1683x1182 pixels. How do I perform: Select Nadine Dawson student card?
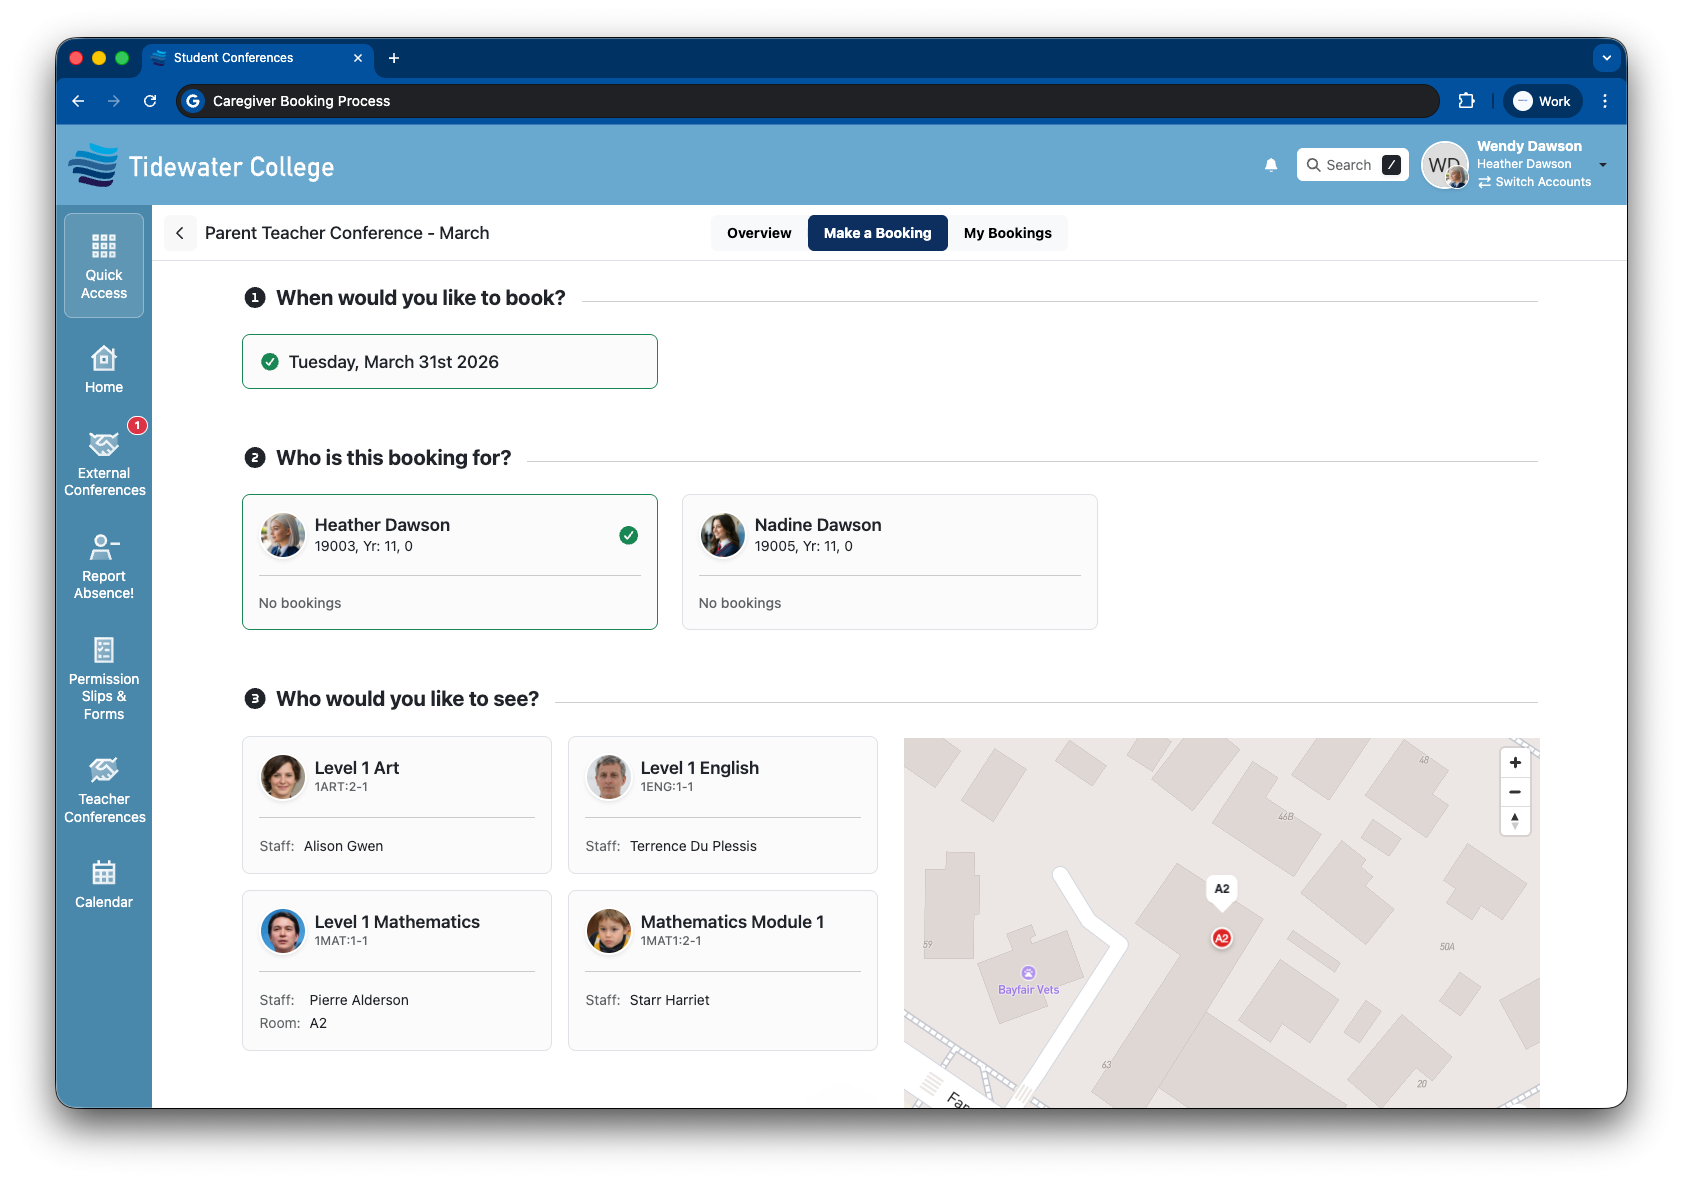tap(889, 561)
